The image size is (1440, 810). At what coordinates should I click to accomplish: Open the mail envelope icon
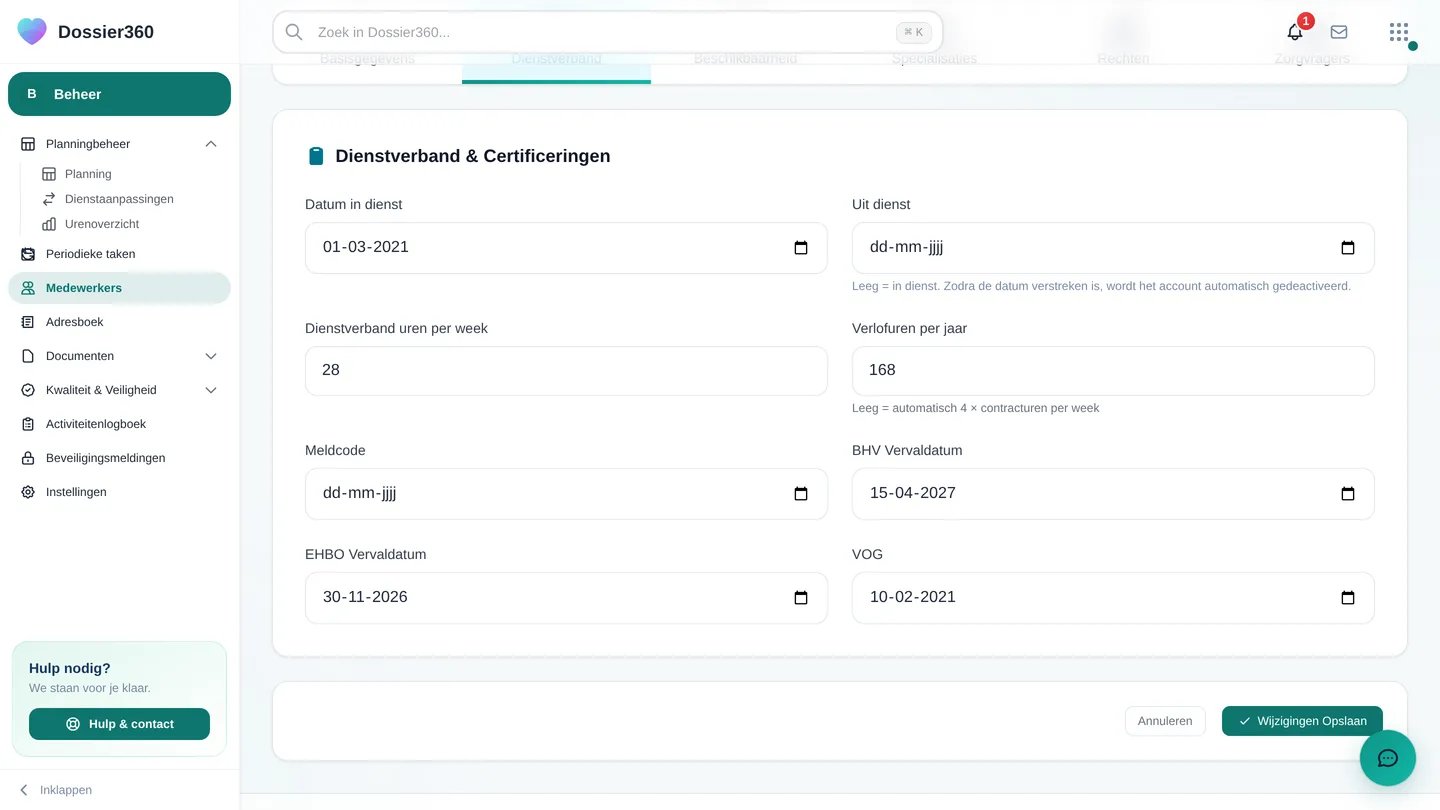1339,32
